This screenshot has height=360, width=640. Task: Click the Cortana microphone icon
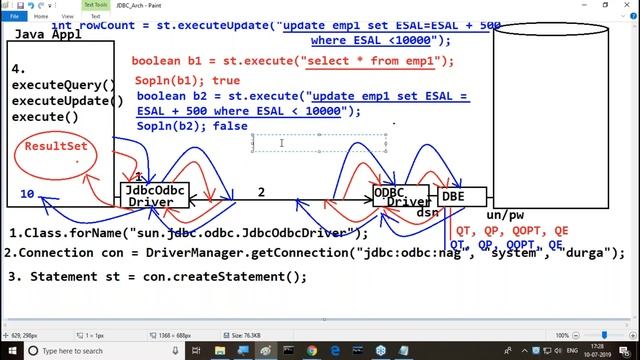(x=175, y=351)
